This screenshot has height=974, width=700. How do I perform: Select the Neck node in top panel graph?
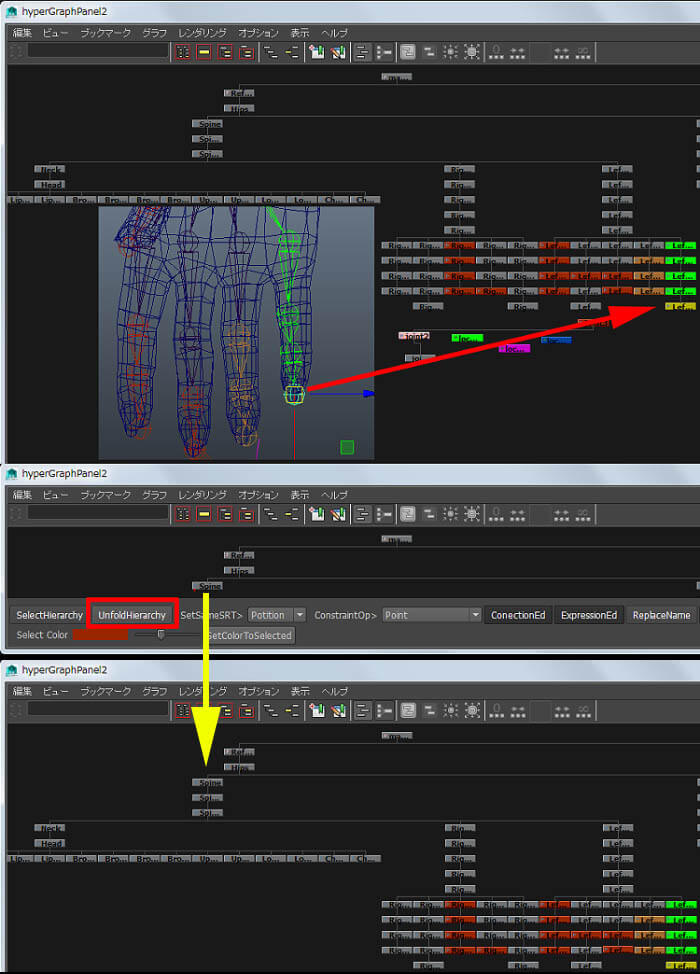click(x=50, y=170)
